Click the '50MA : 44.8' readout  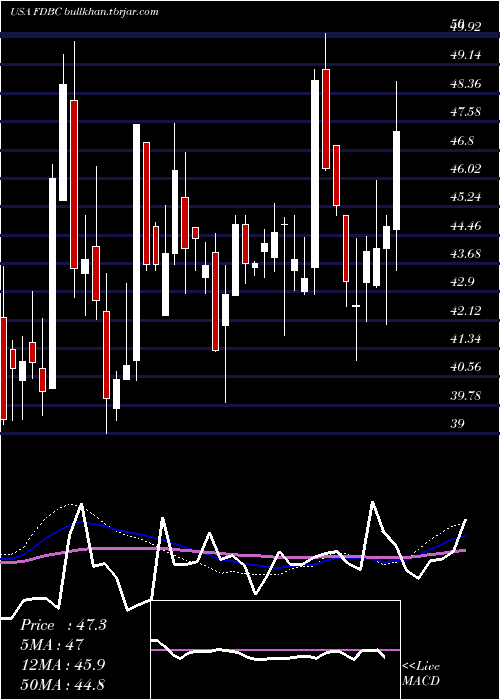62,684
